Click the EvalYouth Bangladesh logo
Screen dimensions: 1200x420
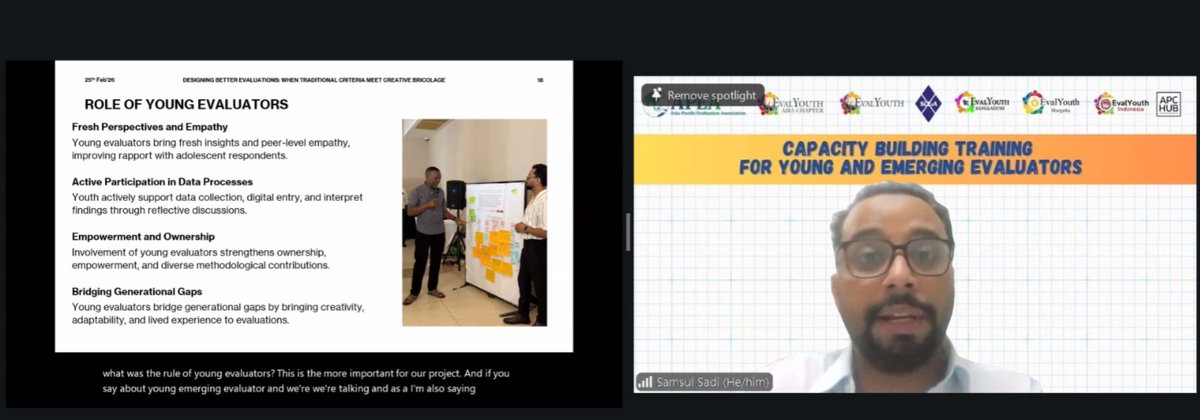click(982, 102)
